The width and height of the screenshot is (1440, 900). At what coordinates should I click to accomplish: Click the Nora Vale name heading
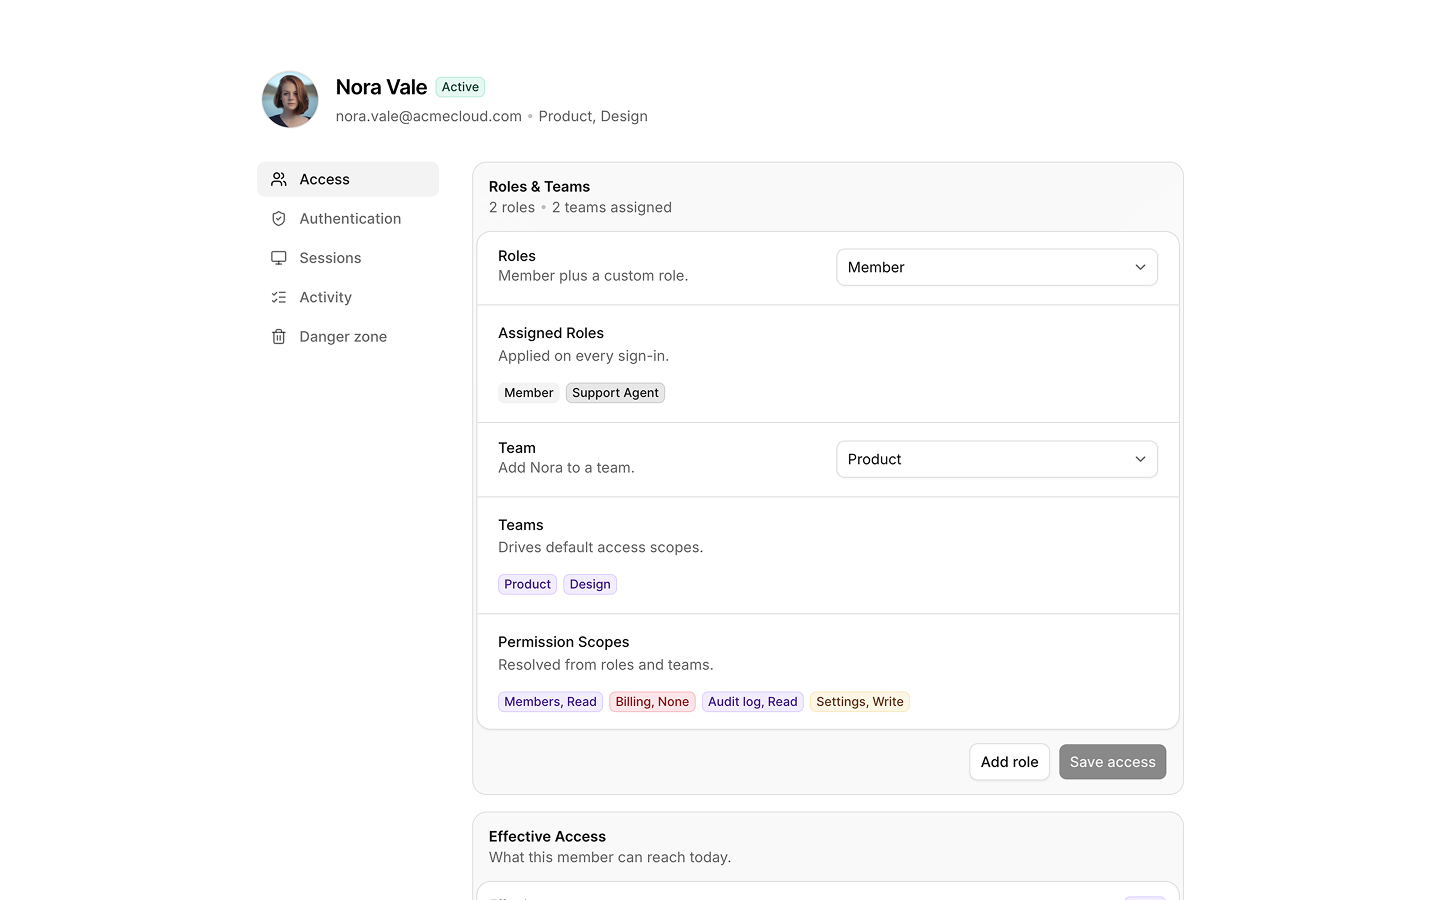[x=381, y=87]
